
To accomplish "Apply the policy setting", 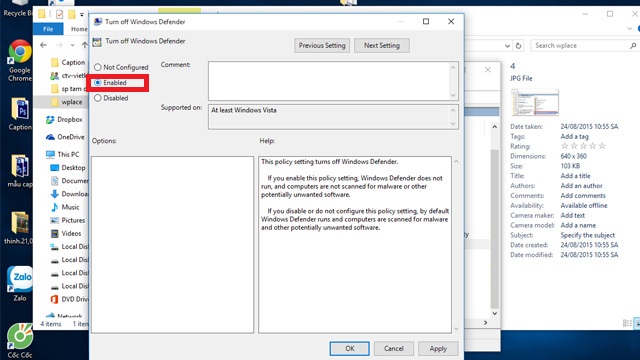I will click(x=438, y=349).
